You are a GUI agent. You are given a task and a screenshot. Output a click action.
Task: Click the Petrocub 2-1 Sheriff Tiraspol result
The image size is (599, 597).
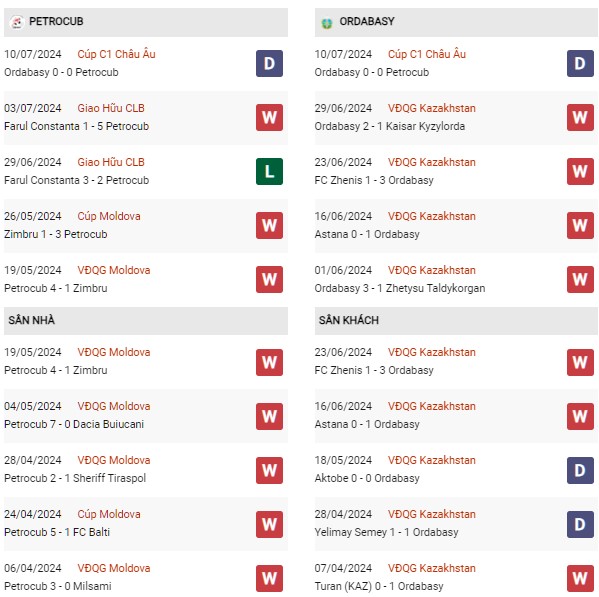click(75, 478)
